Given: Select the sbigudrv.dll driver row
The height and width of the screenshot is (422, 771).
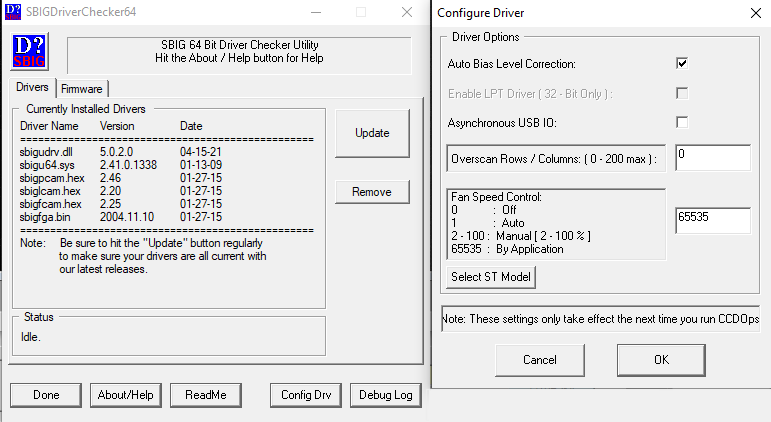Looking at the screenshot, I should (120, 152).
